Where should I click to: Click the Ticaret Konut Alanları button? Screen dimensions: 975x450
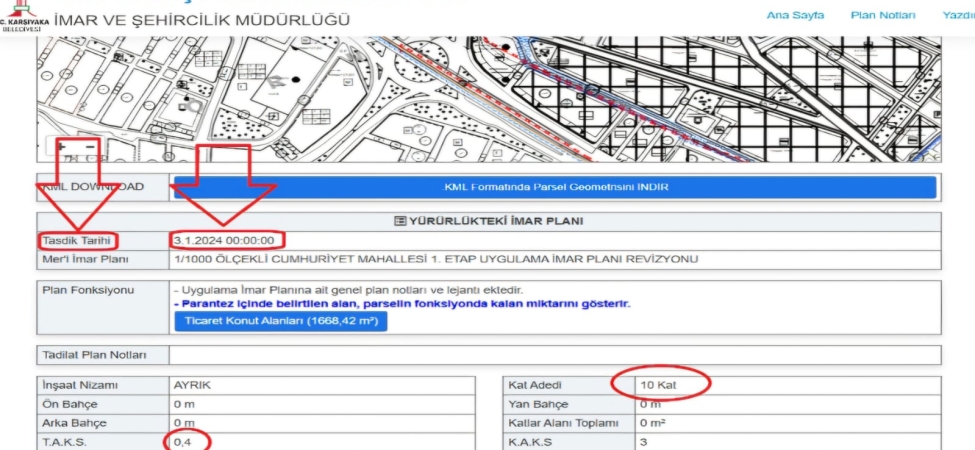[x=280, y=322]
